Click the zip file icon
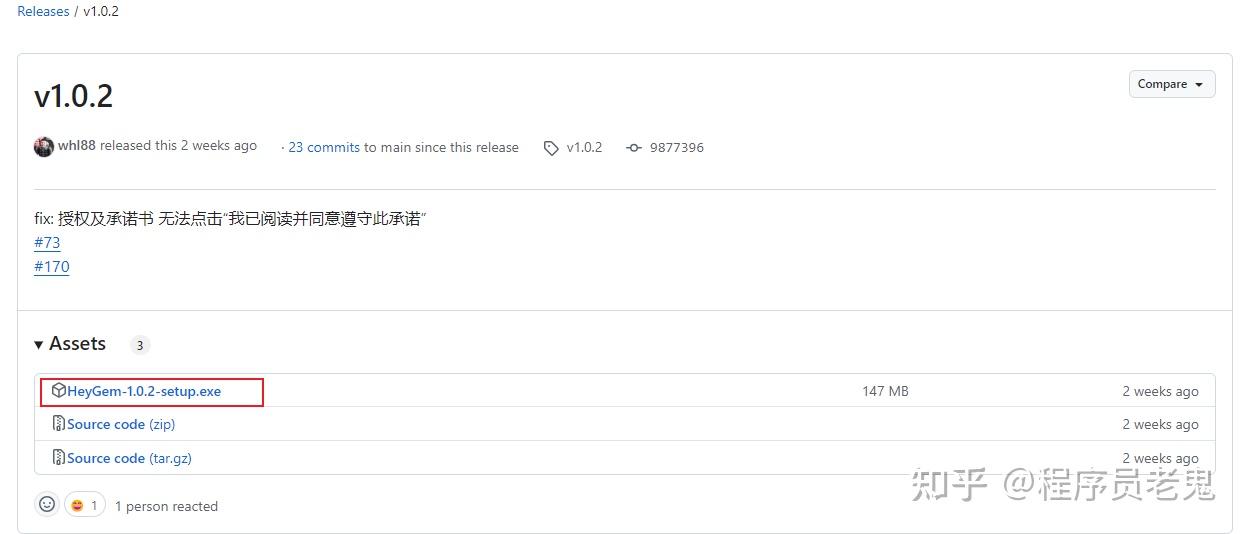 coord(59,424)
